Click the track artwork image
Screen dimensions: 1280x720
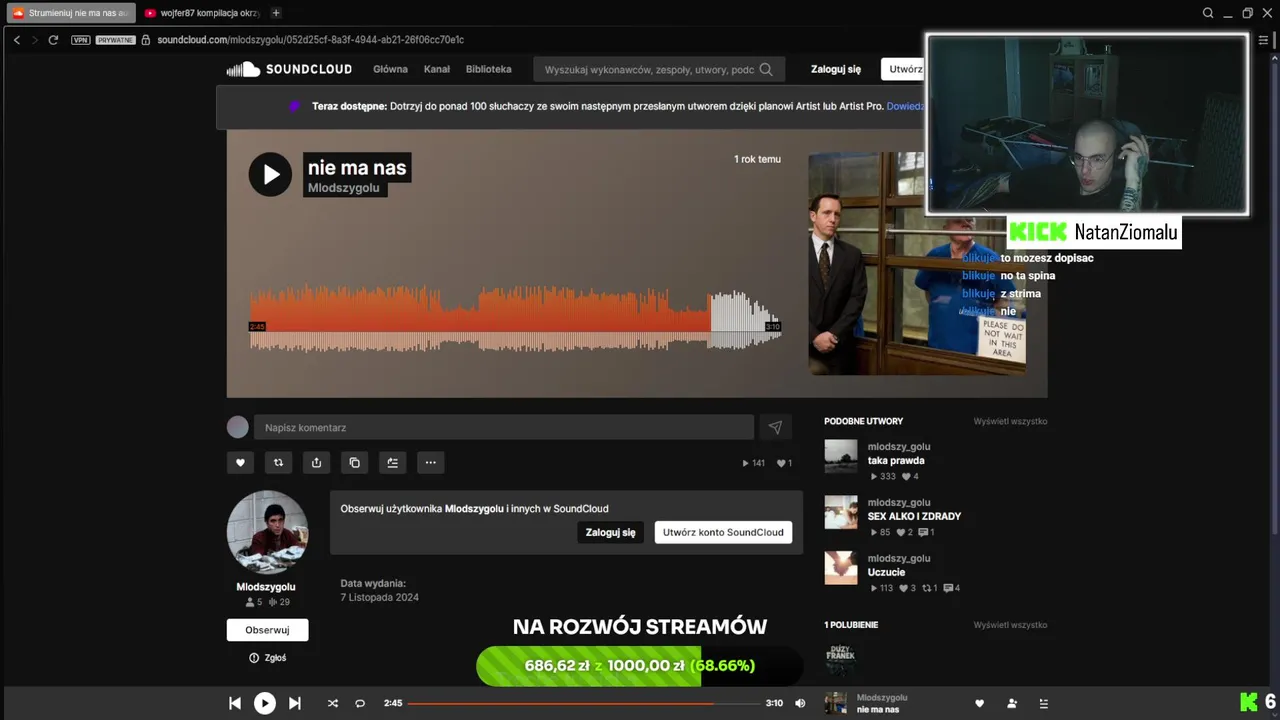(917, 263)
